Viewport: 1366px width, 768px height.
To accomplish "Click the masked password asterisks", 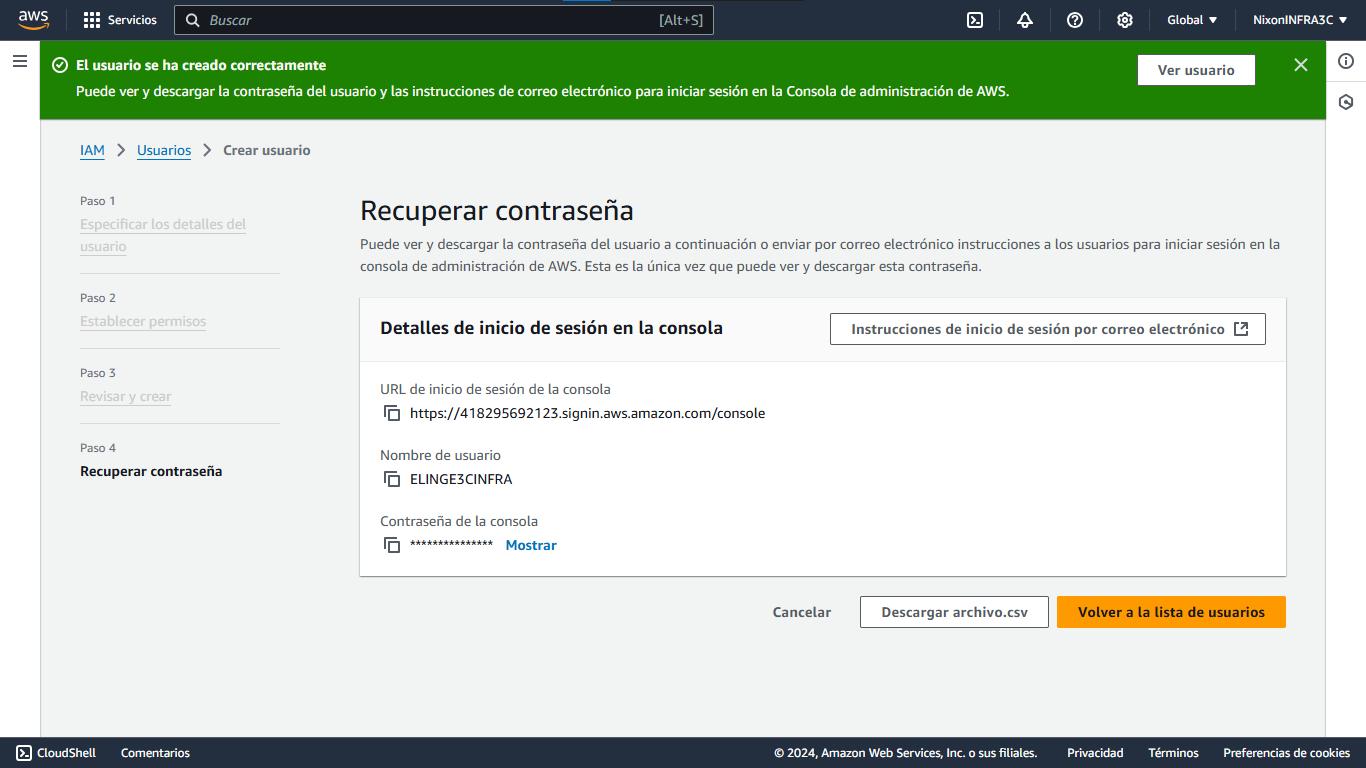I will 451,545.
